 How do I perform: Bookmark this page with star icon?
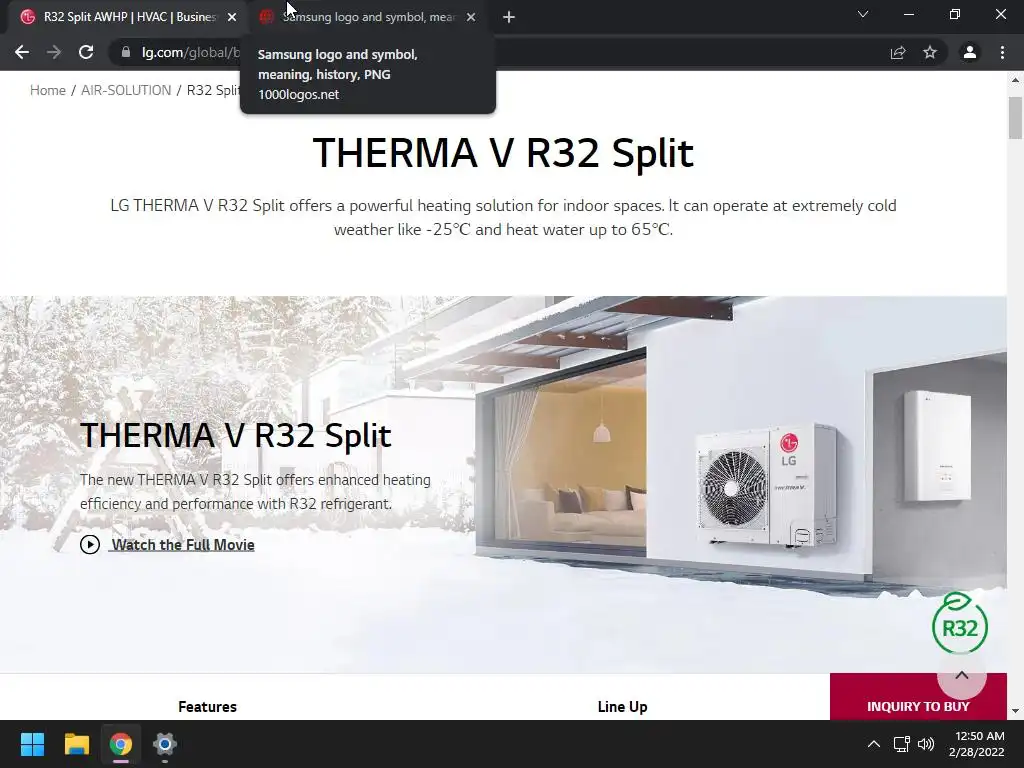click(930, 52)
